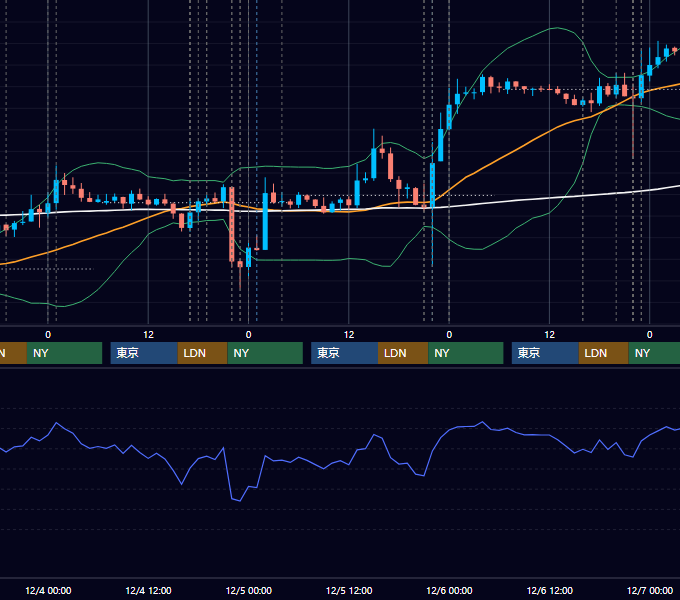
Task: Select the 東京 session block on 12/4
Action: tap(144, 353)
